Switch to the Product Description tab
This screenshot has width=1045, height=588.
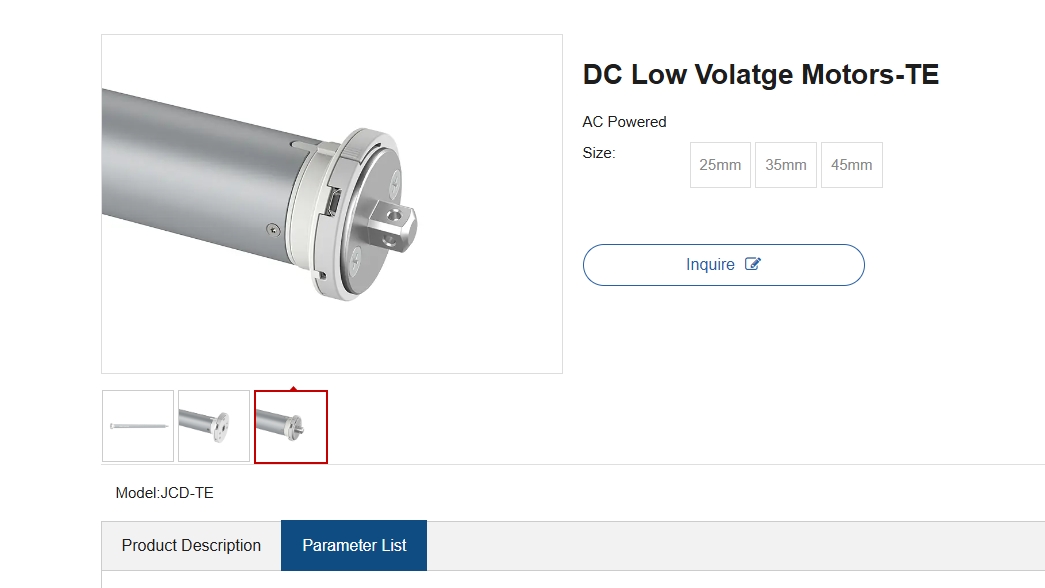click(191, 546)
